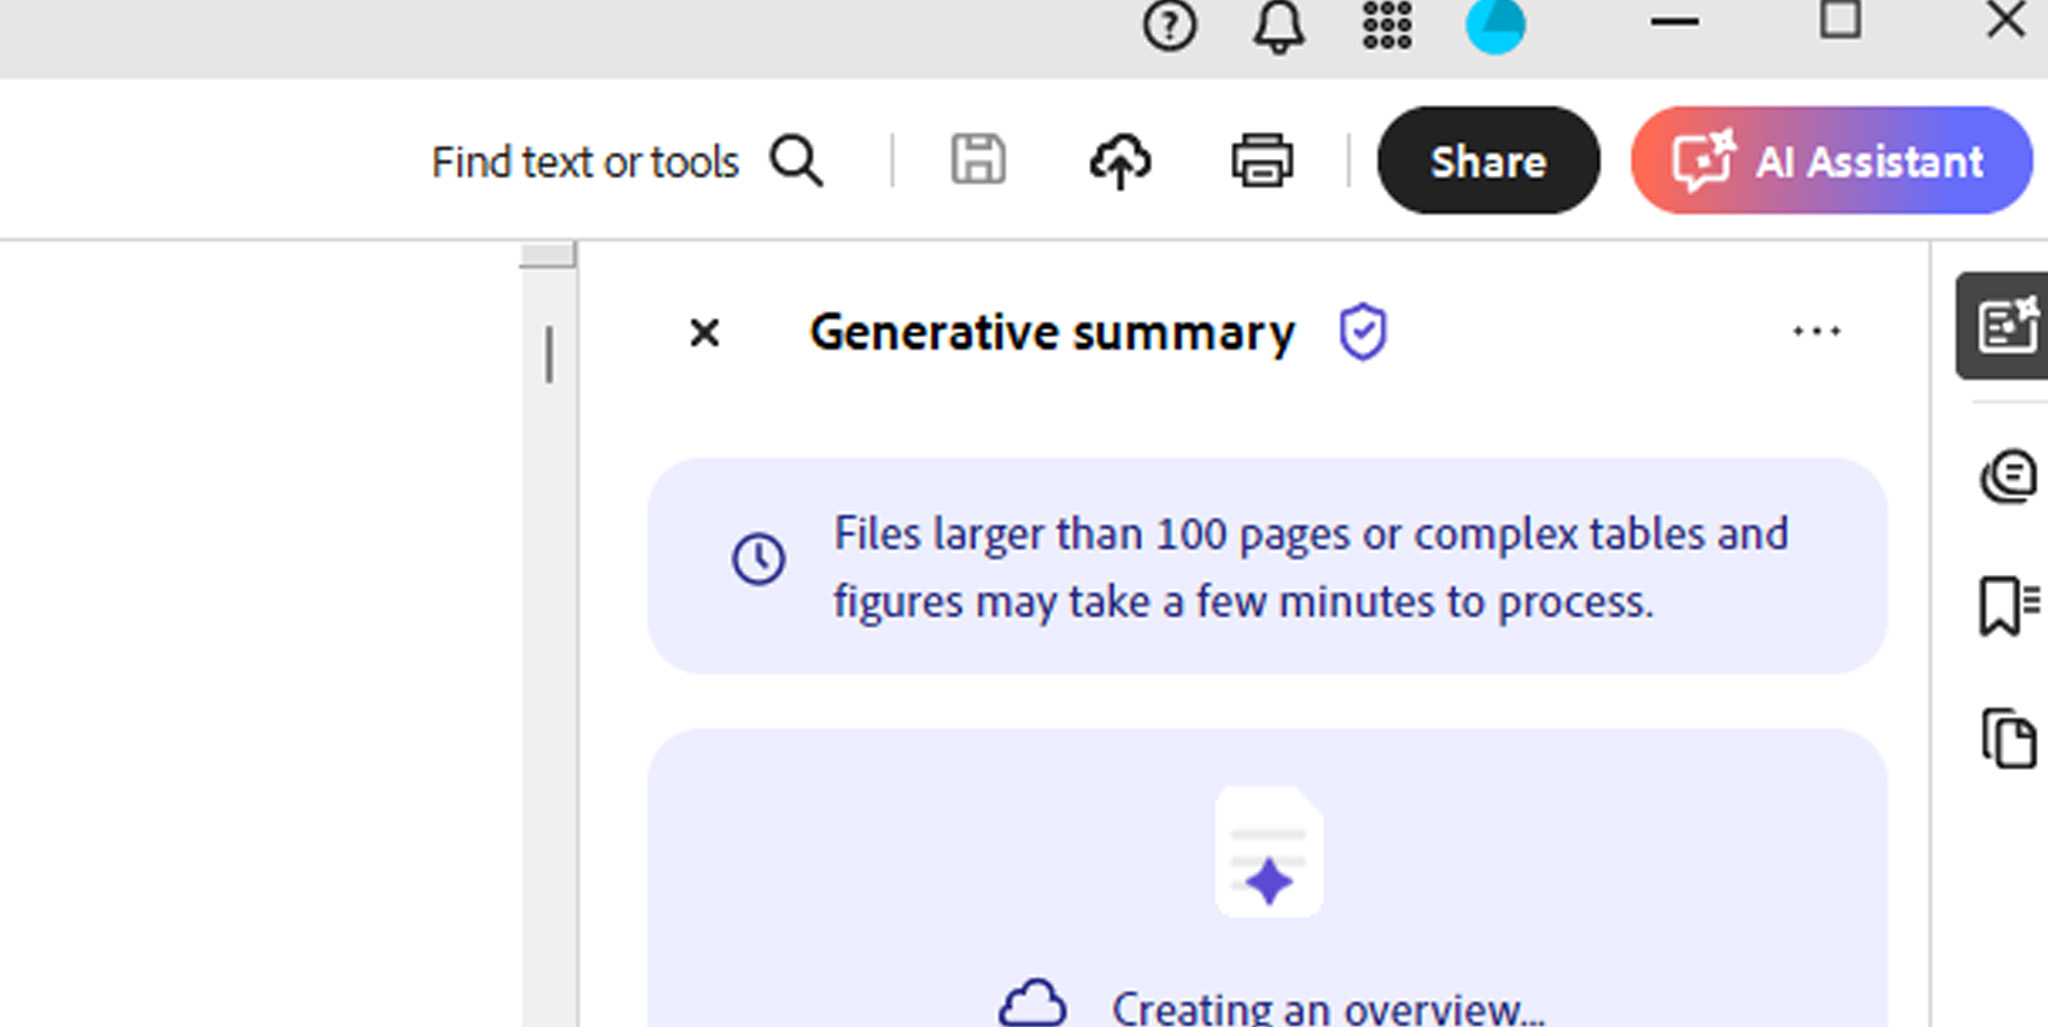This screenshot has width=2048, height=1027.
Task: Open the notifications bell
Action: click(1278, 26)
